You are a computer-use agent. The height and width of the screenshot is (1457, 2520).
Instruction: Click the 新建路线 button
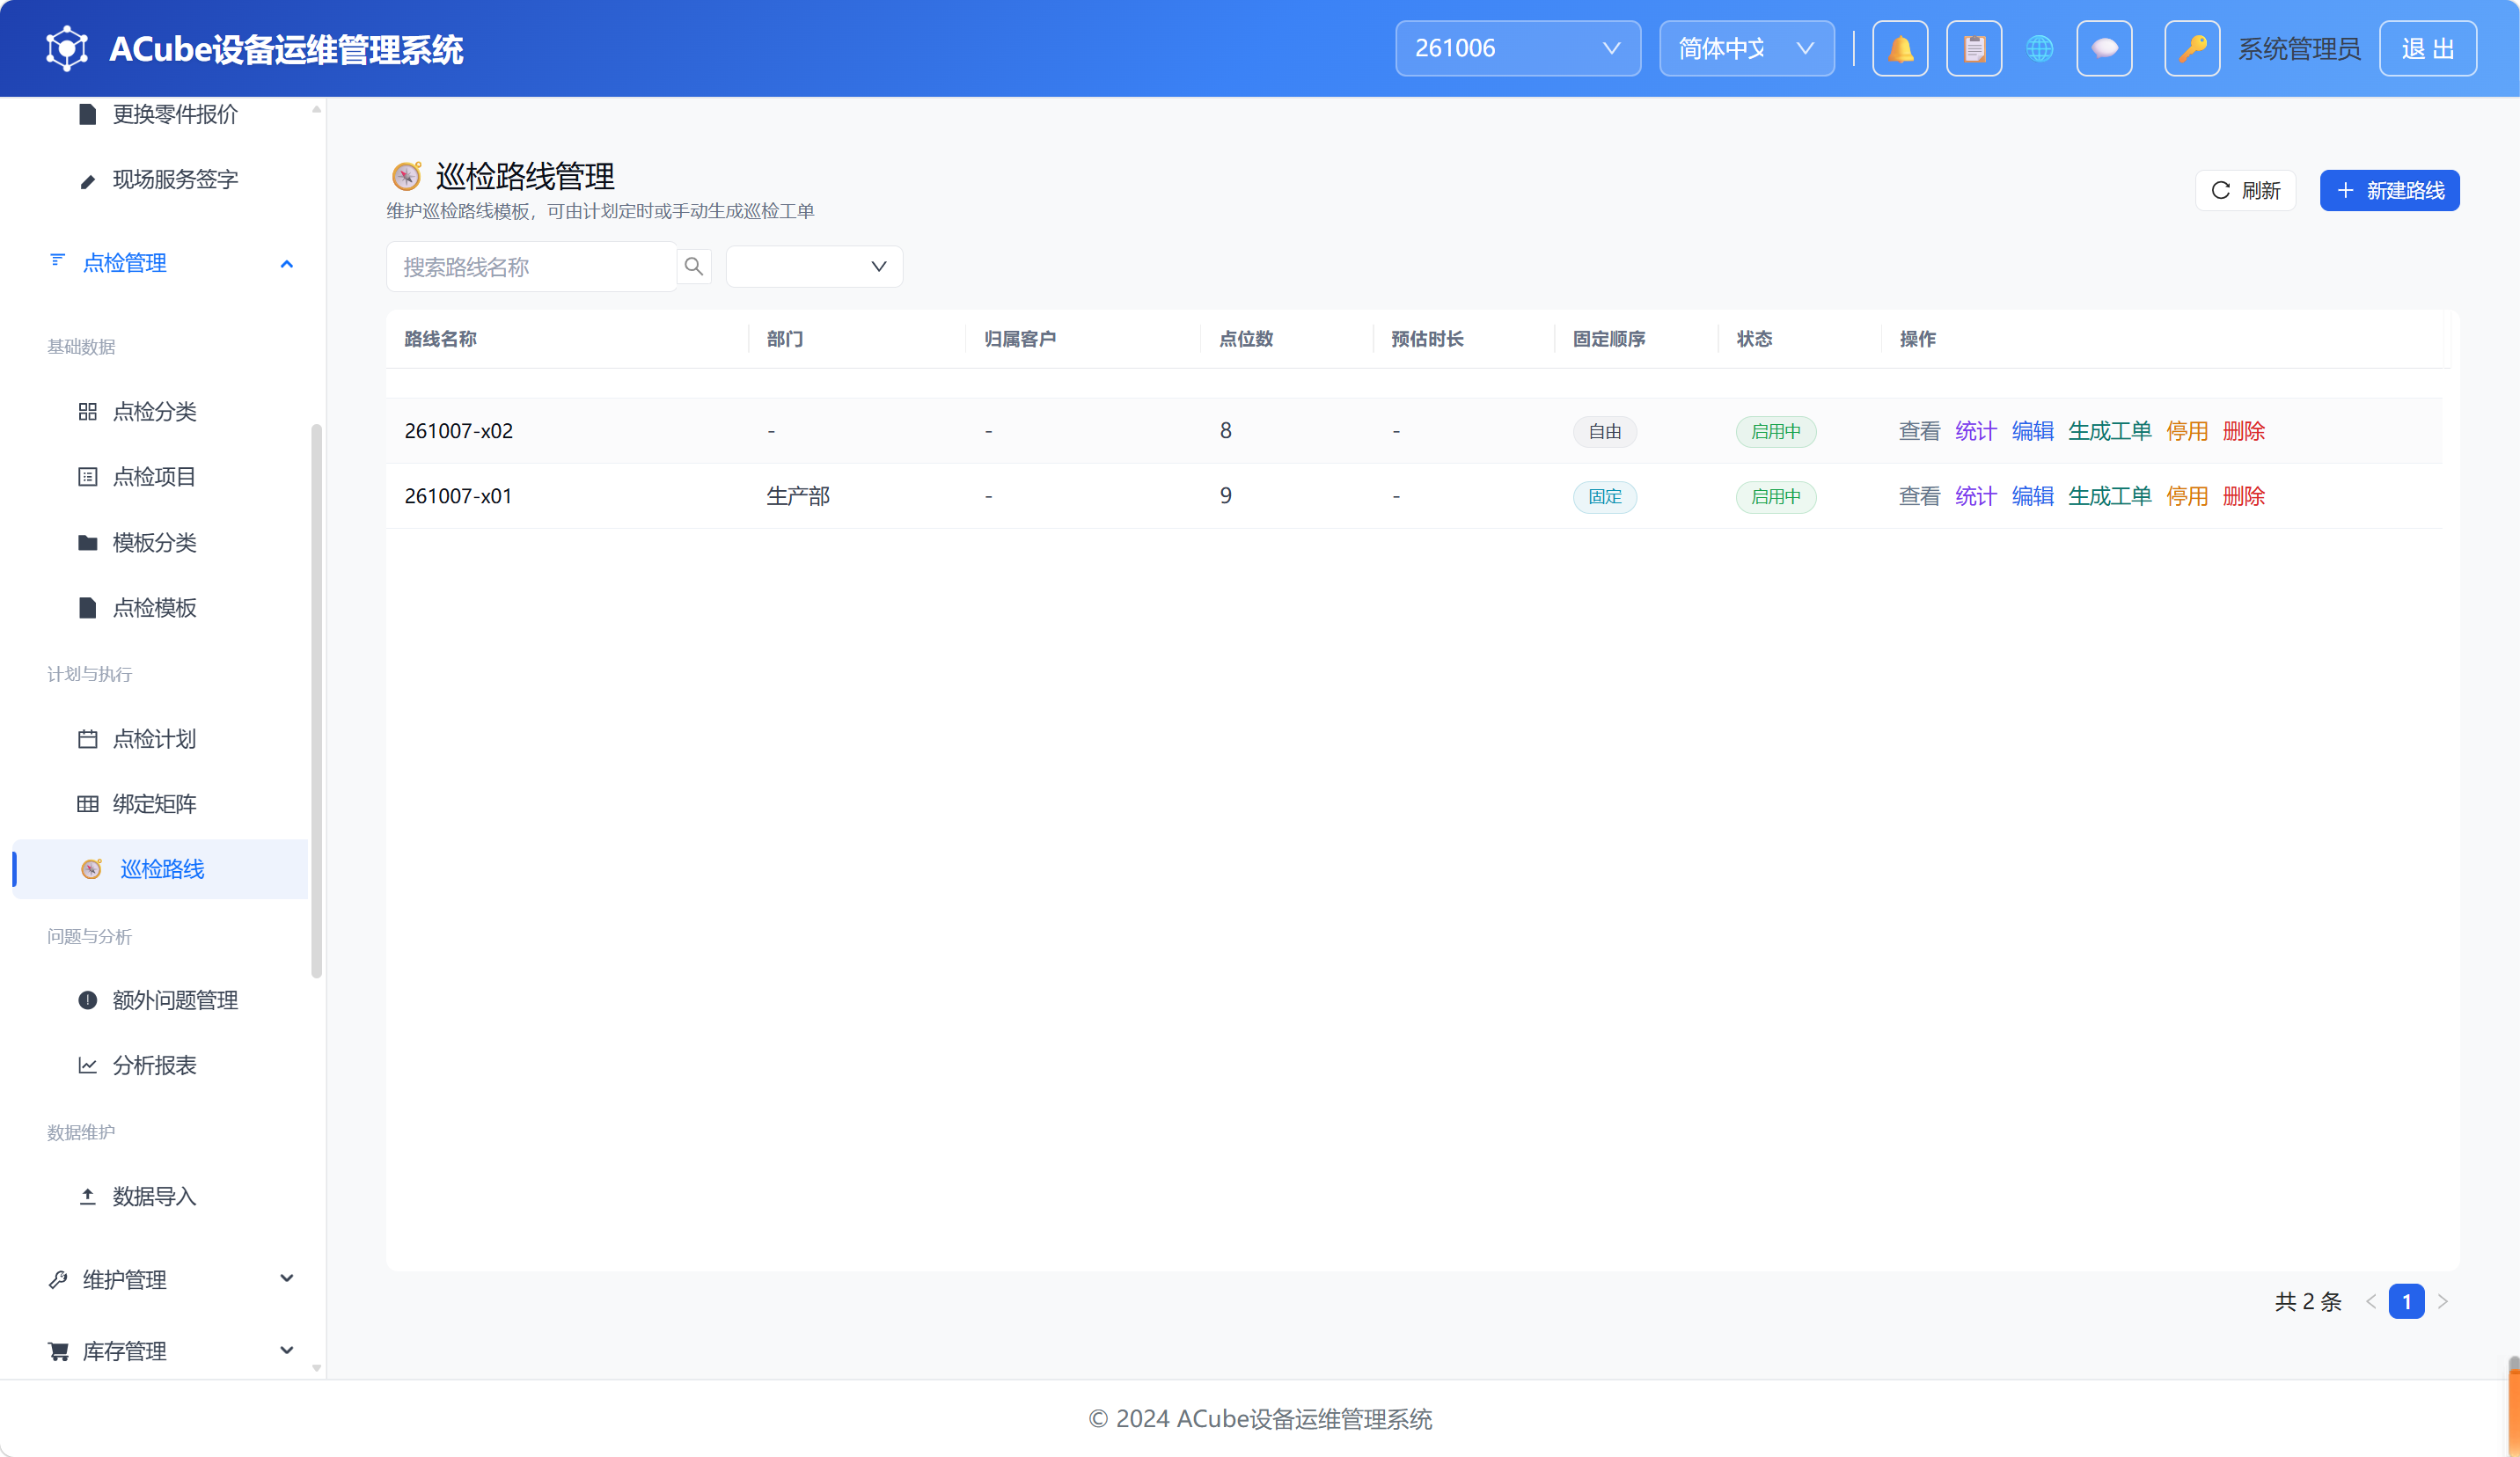(2389, 190)
